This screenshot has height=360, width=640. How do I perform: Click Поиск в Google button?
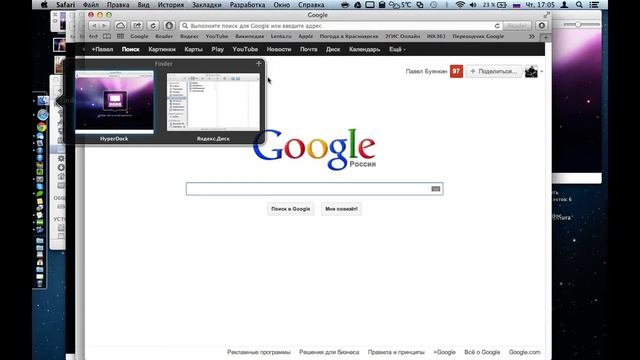pos(291,209)
